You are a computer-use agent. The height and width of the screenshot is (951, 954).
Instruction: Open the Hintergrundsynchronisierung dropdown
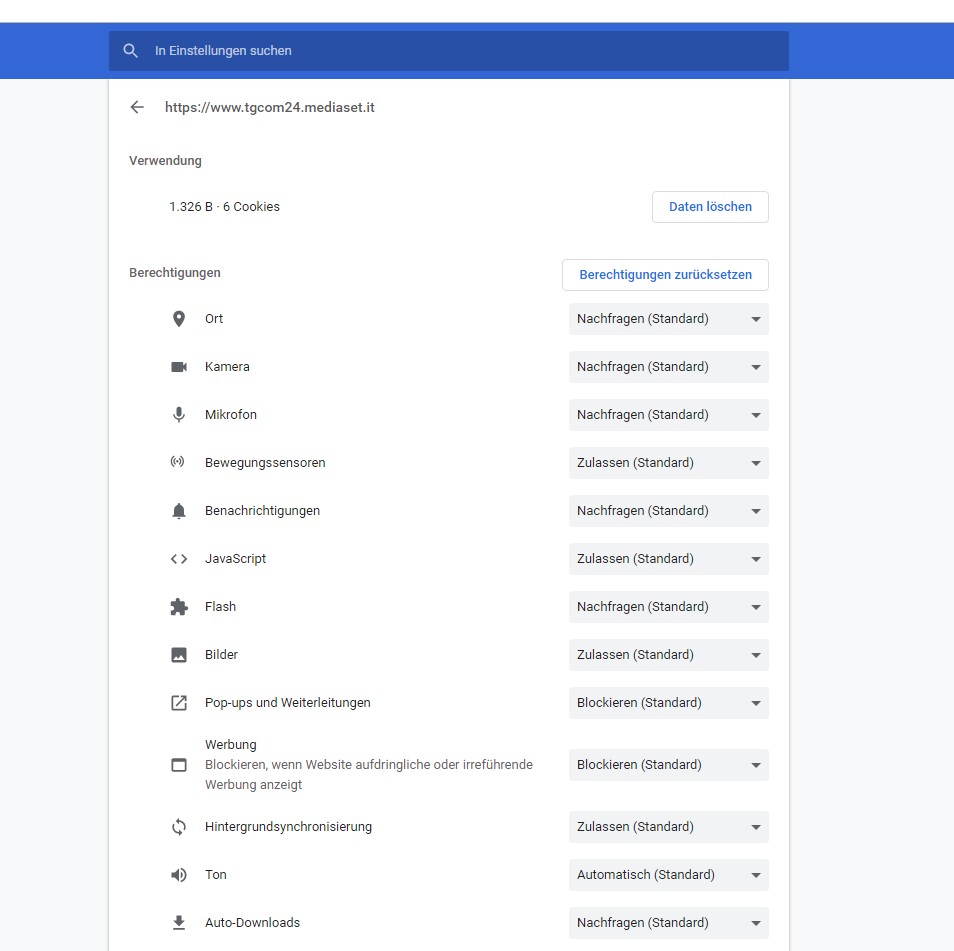click(x=668, y=827)
